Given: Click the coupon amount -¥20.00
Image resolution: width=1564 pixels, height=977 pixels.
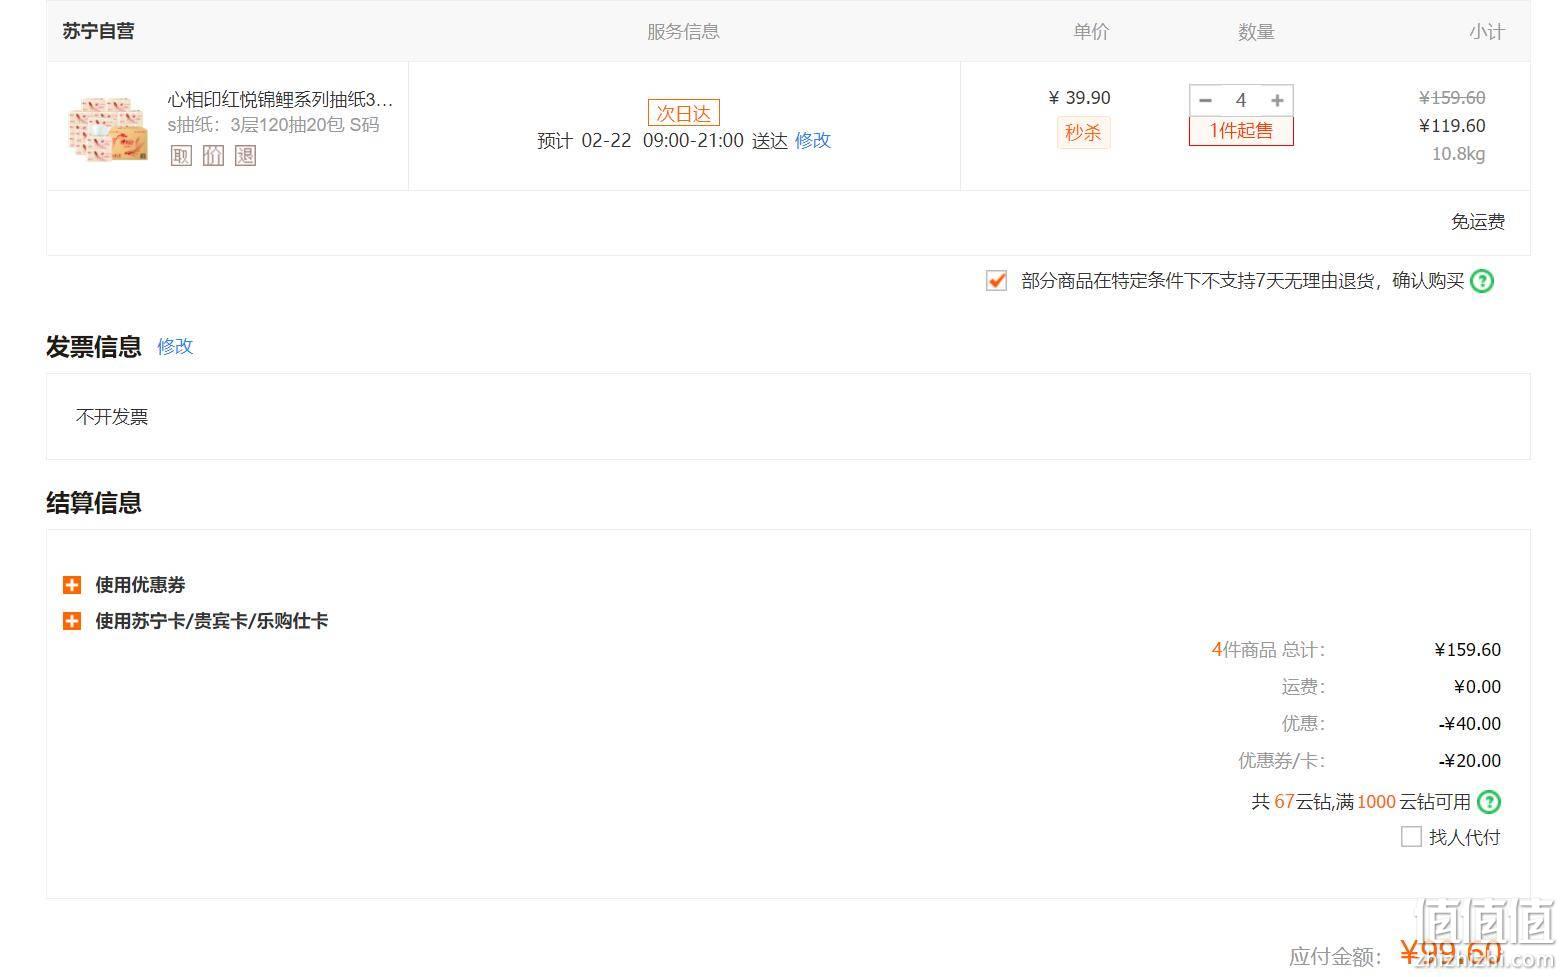Looking at the screenshot, I should tap(1470, 761).
